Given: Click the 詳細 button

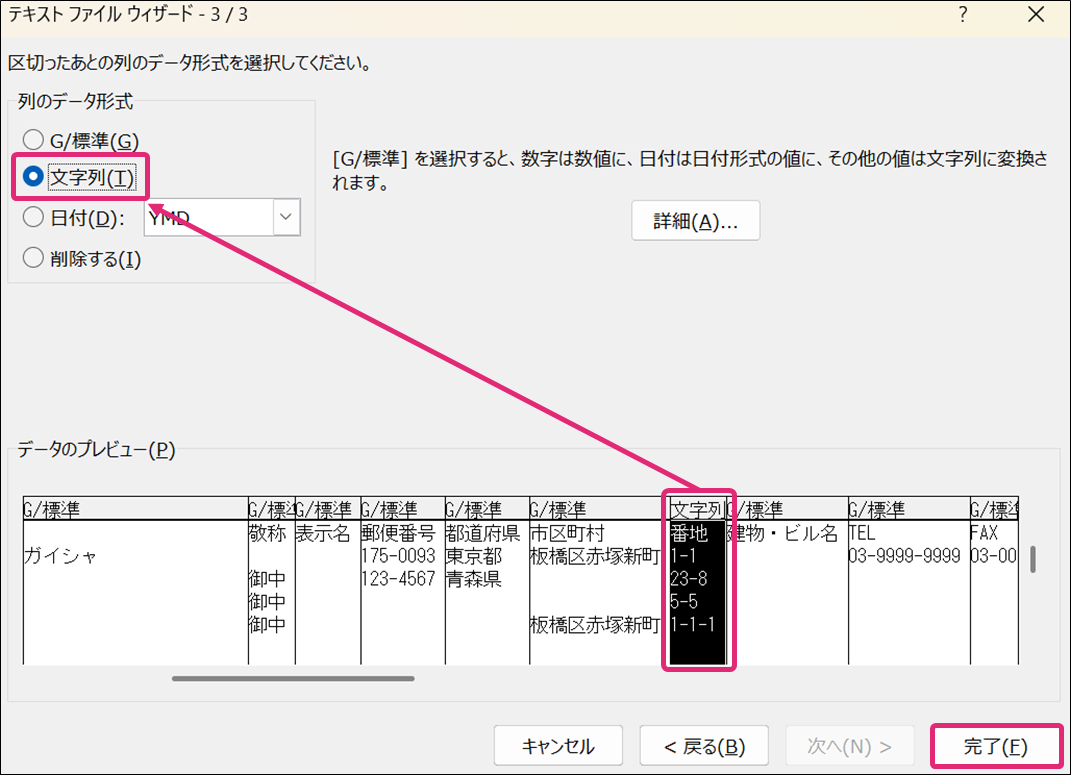Looking at the screenshot, I should 695,221.
